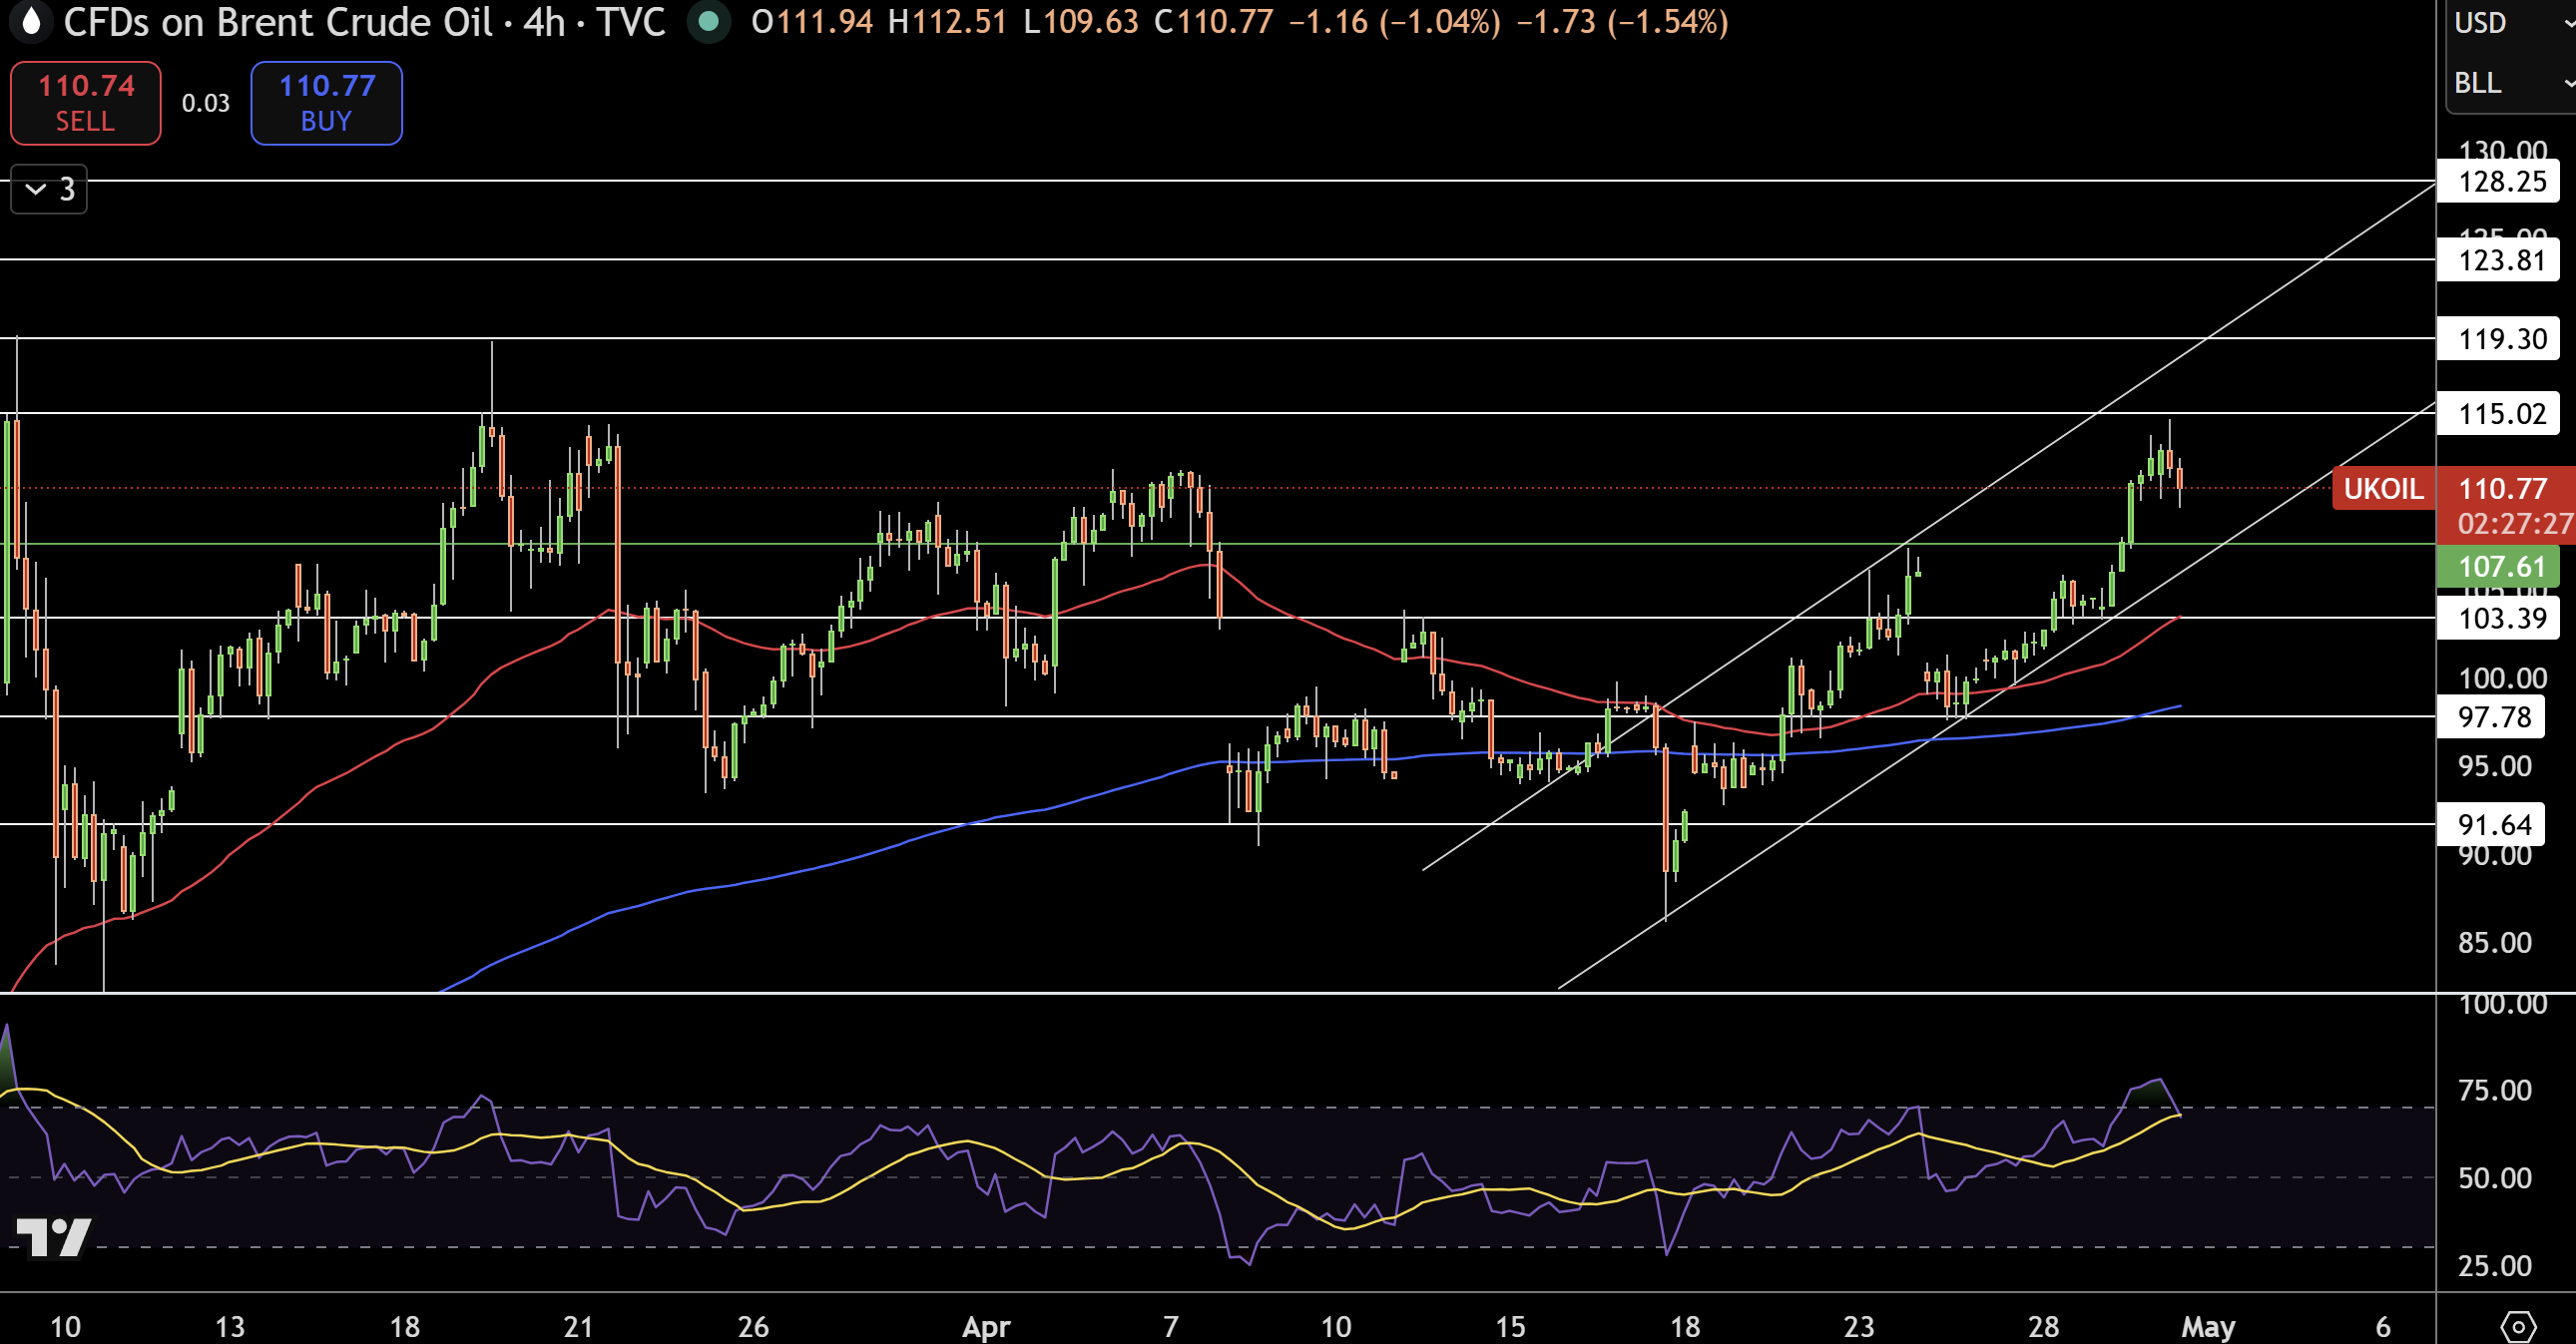The image size is (2576, 1344).
Task: Click the 21 date label on time axis
Action: tap(578, 1327)
